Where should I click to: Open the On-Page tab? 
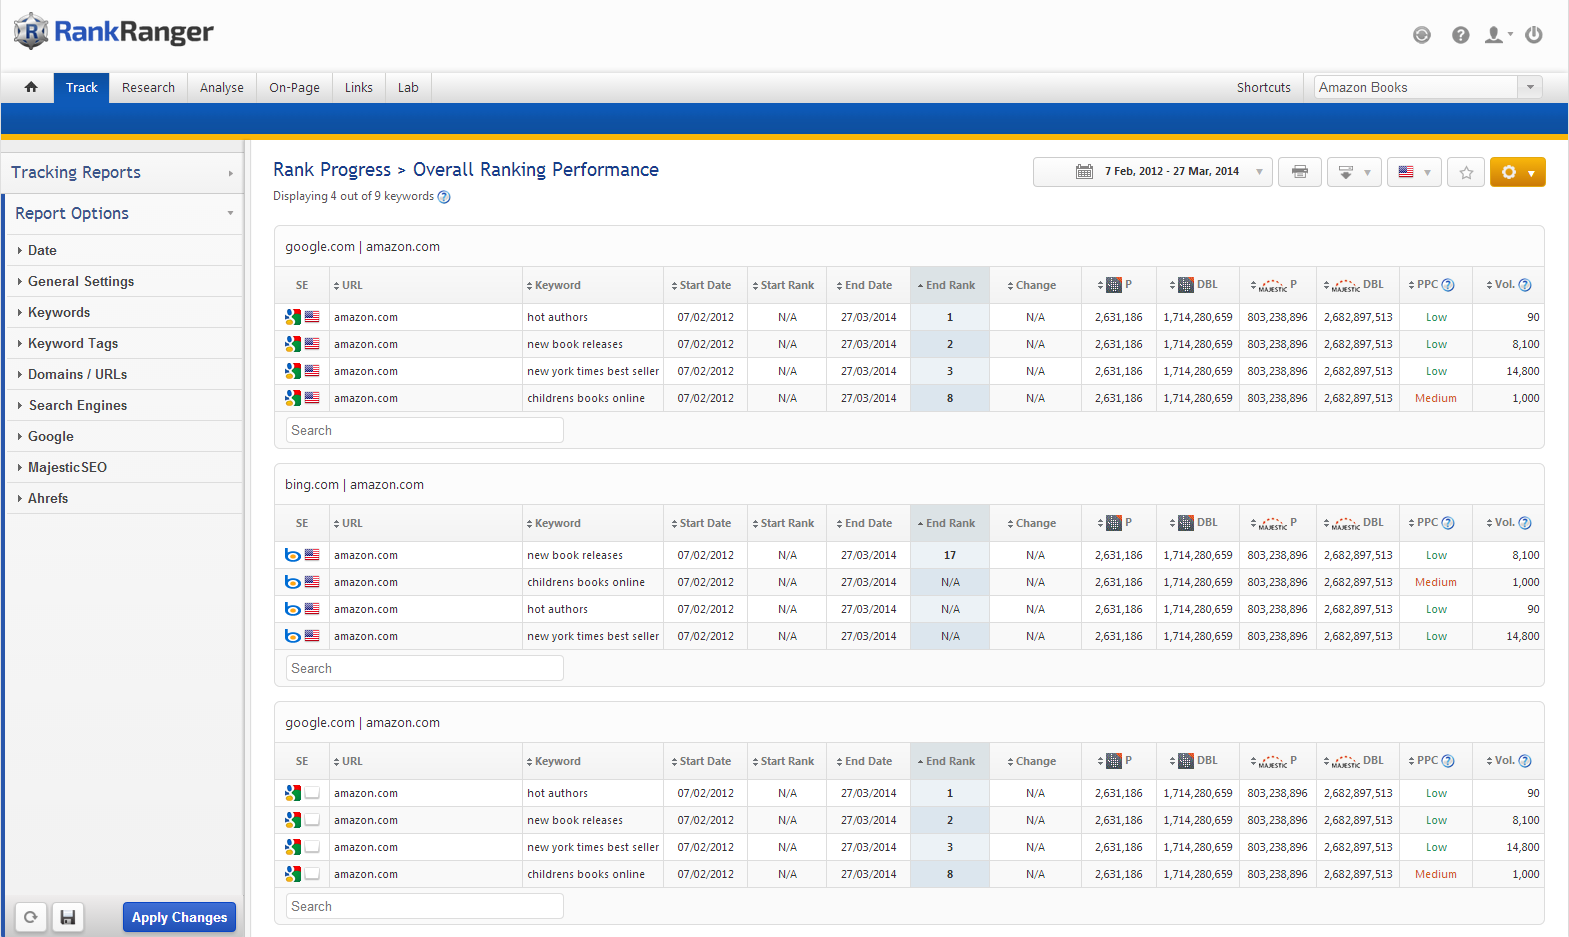coord(294,87)
